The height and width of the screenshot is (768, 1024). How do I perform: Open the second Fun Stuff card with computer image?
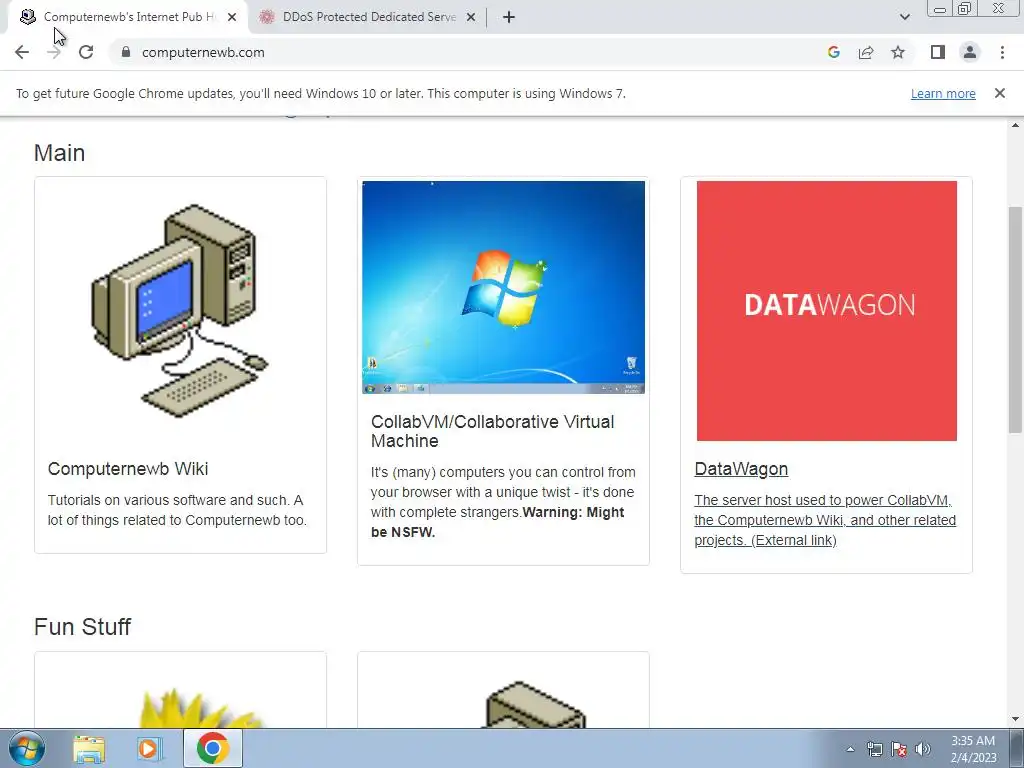504,690
